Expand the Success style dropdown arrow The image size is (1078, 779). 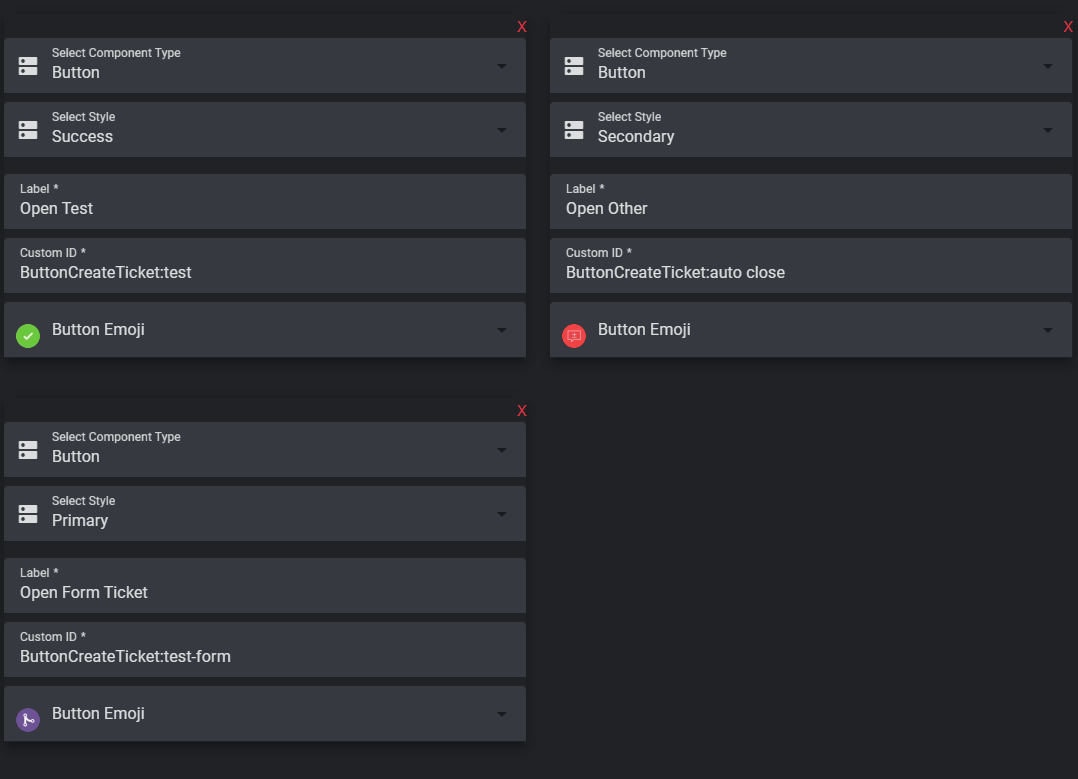pyautogui.click(x=502, y=130)
